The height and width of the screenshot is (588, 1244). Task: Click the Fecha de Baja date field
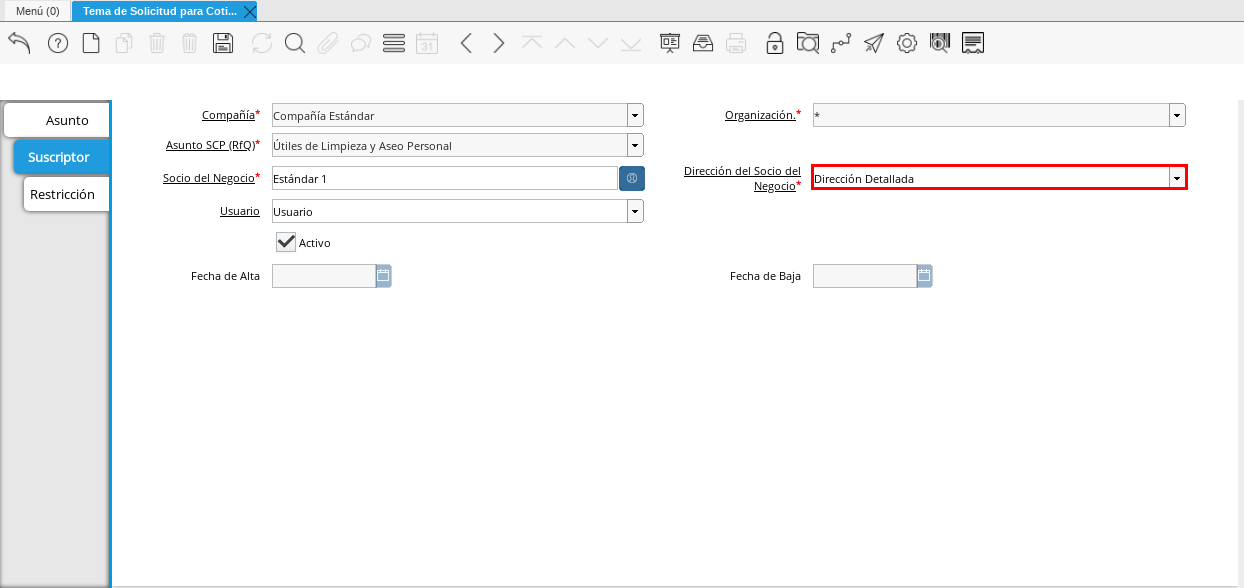click(x=865, y=275)
